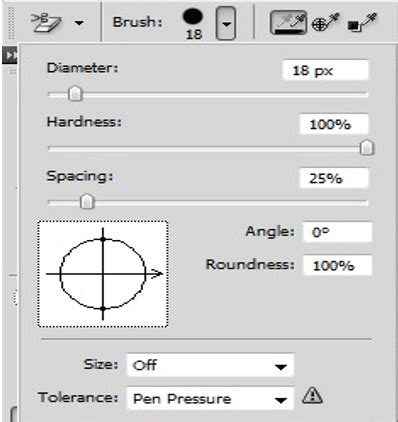Click the brush angle arrow in preview
Image resolution: width=398 pixels, height=422 pixels.
[156, 274]
